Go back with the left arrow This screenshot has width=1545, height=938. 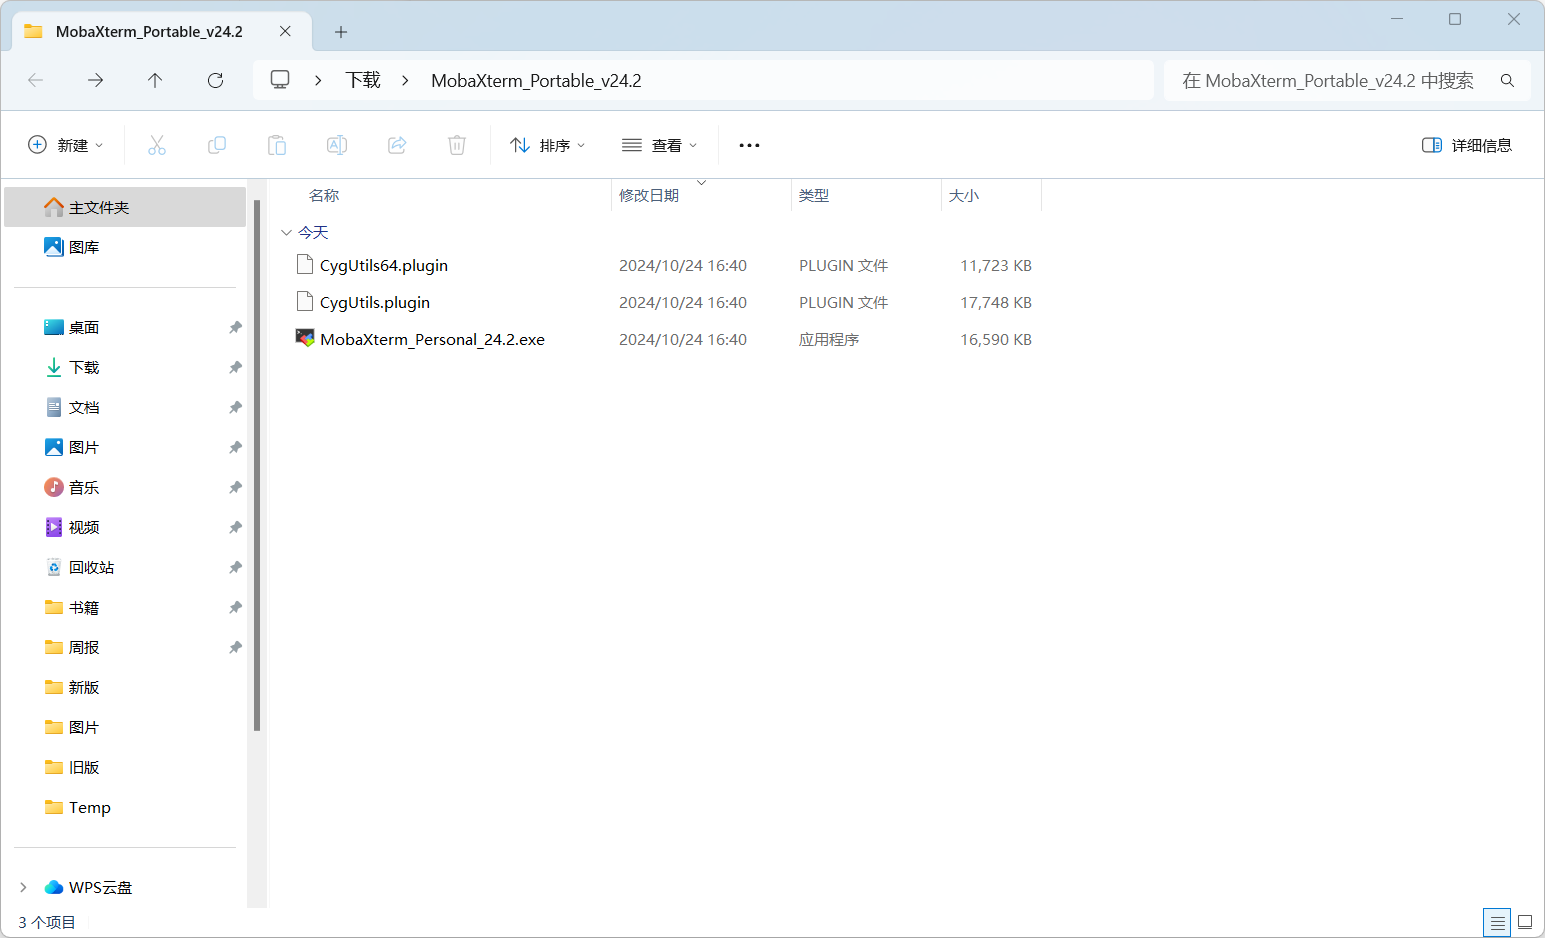pos(36,80)
